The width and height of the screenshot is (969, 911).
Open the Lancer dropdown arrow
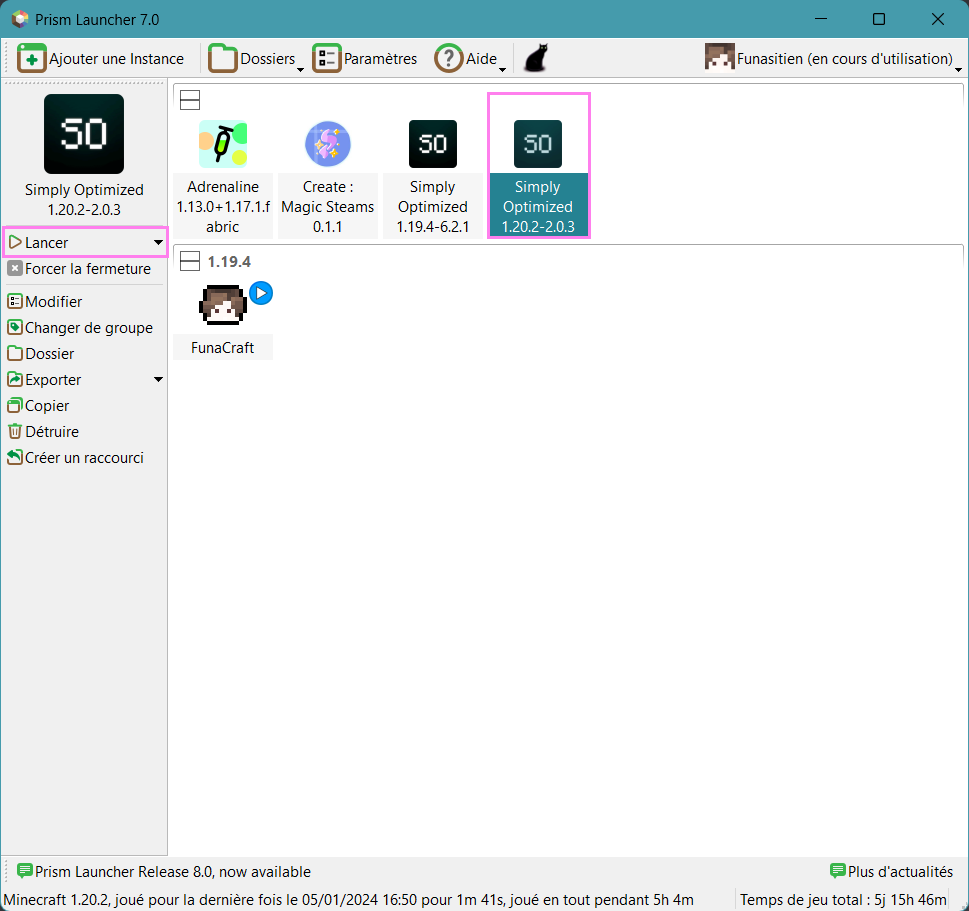158,242
